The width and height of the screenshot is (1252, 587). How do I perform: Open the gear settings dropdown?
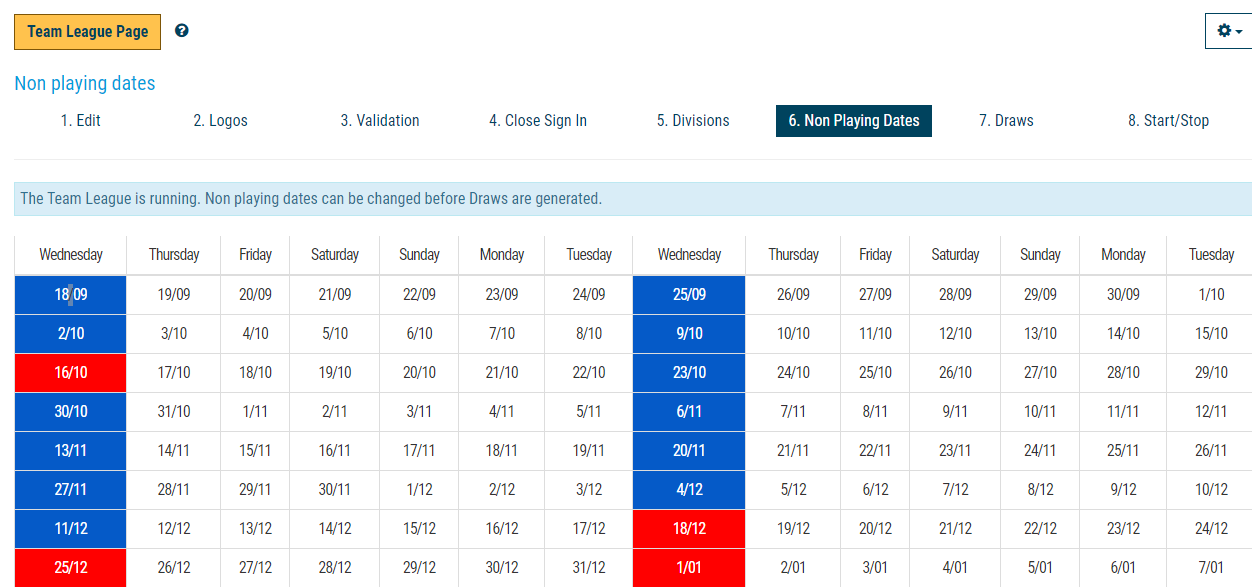pos(1229,31)
